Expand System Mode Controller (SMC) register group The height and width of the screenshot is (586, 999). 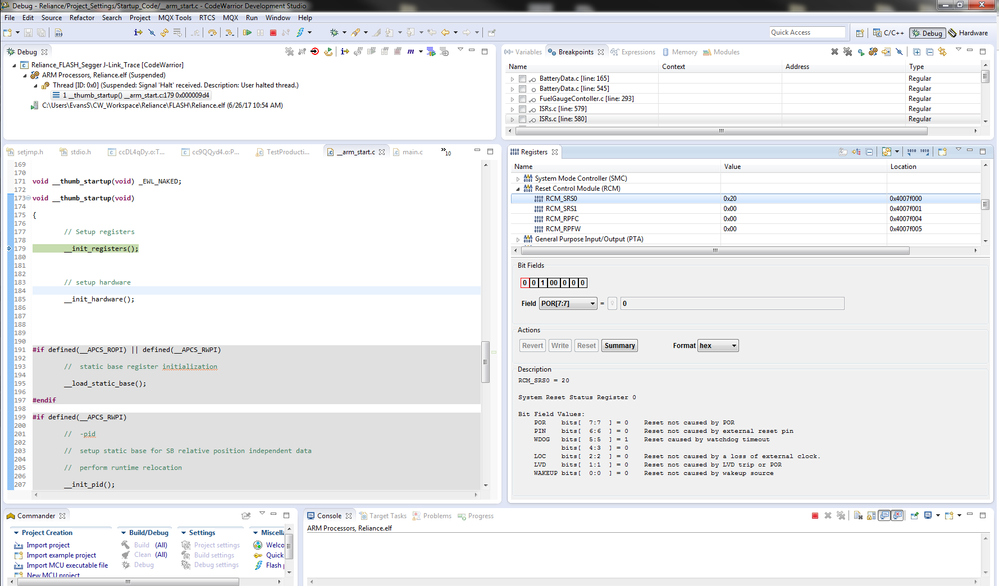[517, 178]
